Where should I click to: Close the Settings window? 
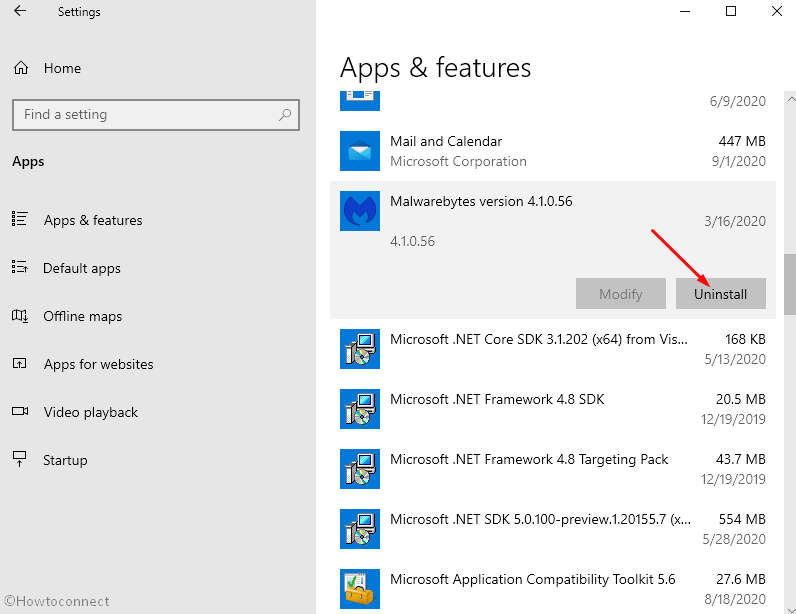pos(776,11)
